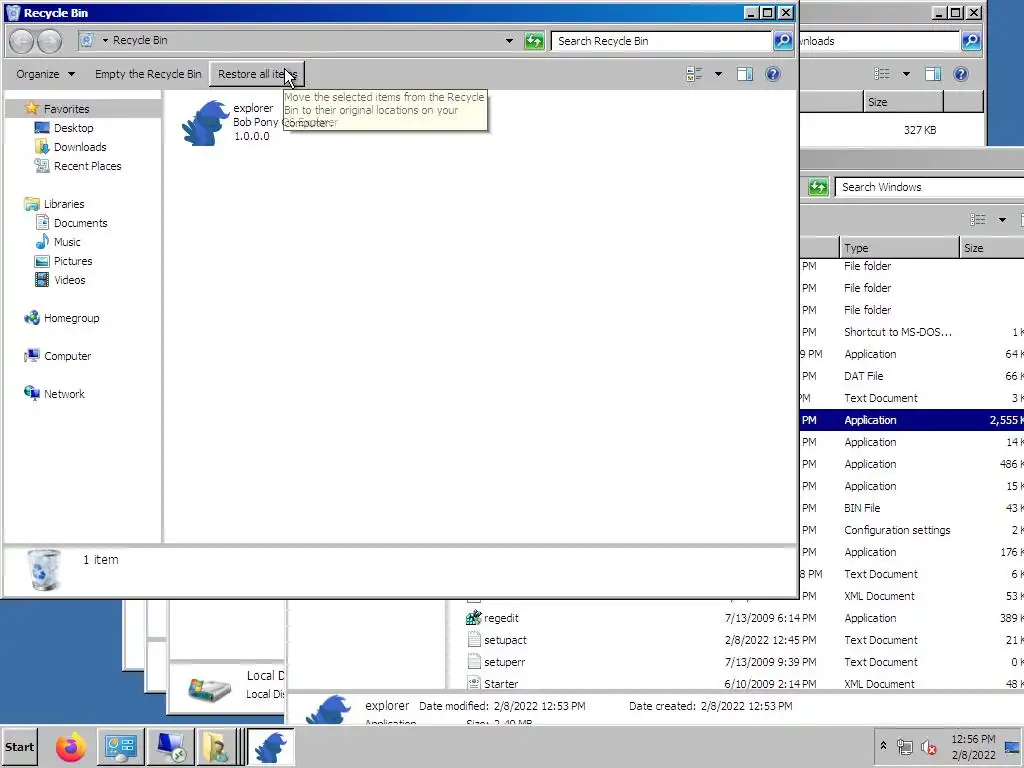Click the muted volume tray icon
Viewport: 1024px width, 768px height.
pyautogui.click(x=928, y=747)
